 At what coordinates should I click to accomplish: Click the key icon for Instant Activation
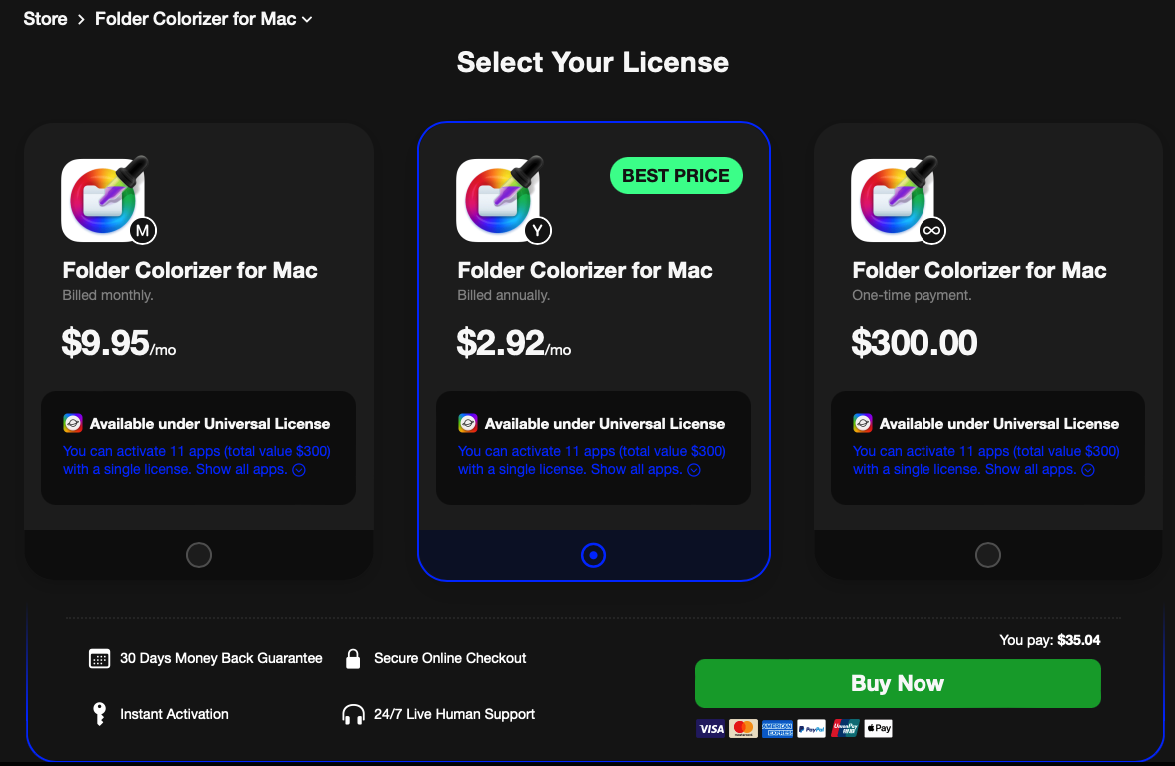99,714
